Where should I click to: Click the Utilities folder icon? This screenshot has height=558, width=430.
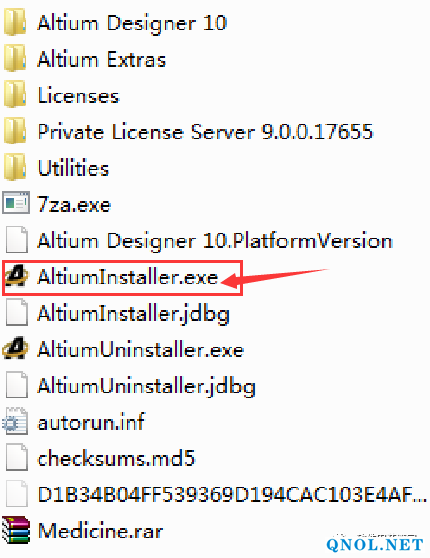coord(15,168)
